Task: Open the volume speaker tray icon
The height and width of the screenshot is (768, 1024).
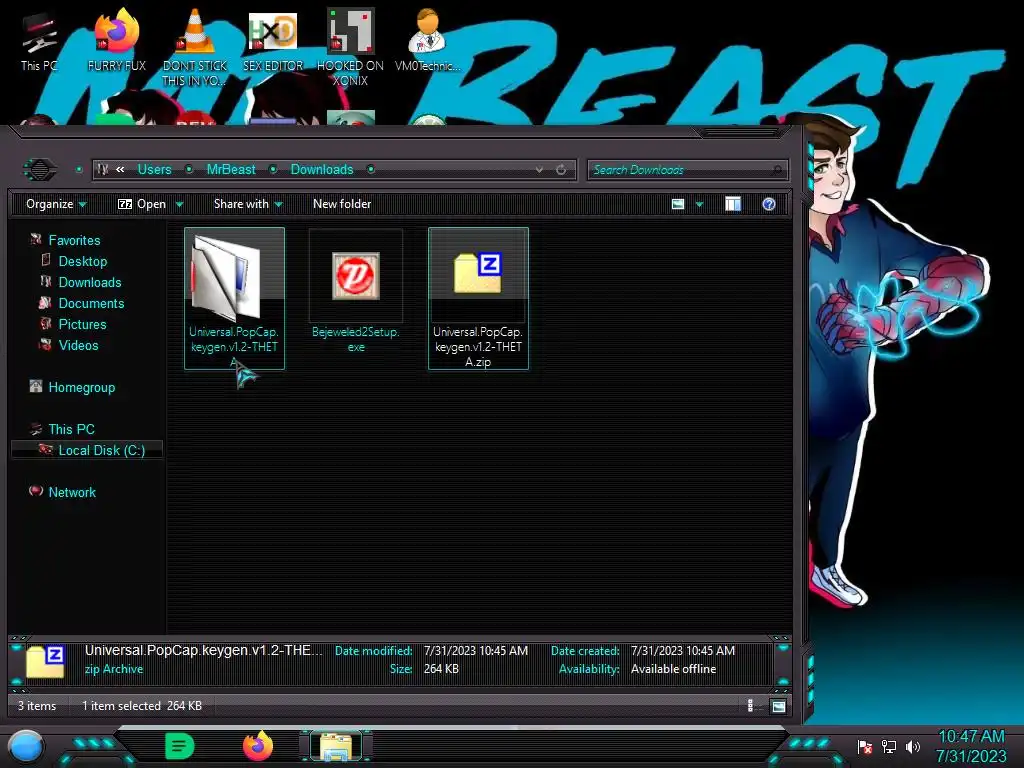Action: [x=912, y=746]
